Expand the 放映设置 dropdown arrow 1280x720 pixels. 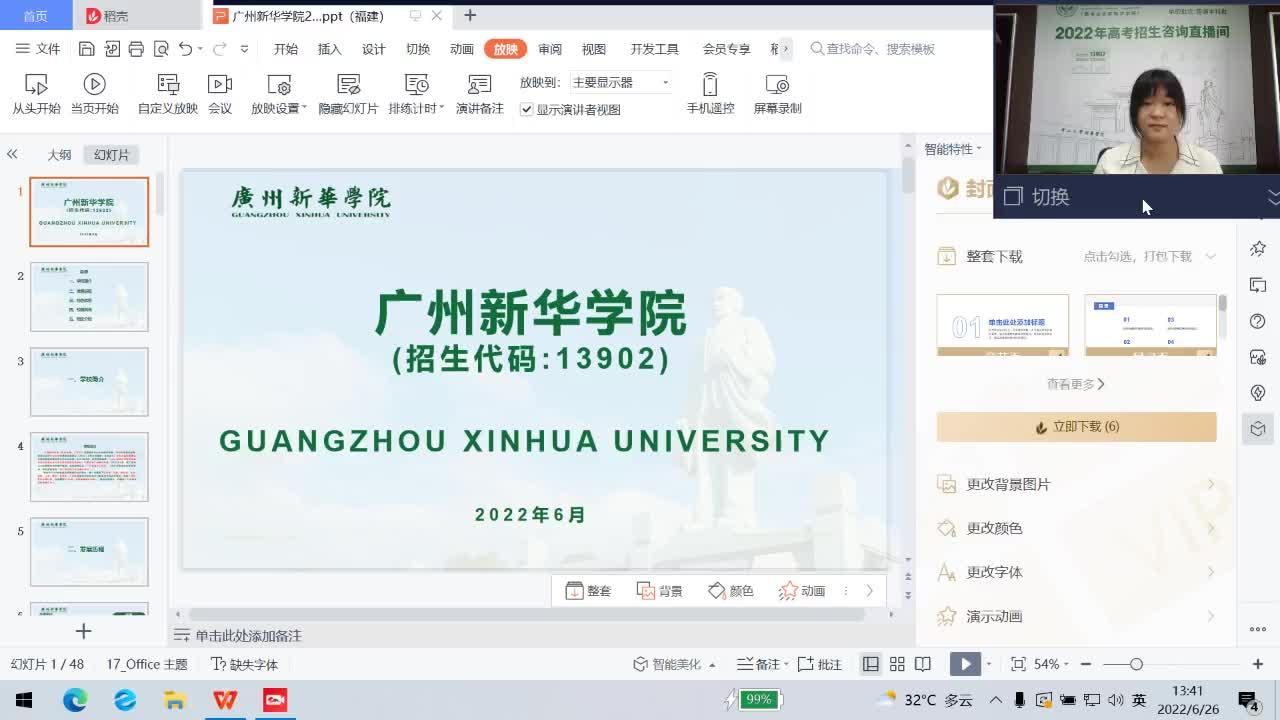304,108
